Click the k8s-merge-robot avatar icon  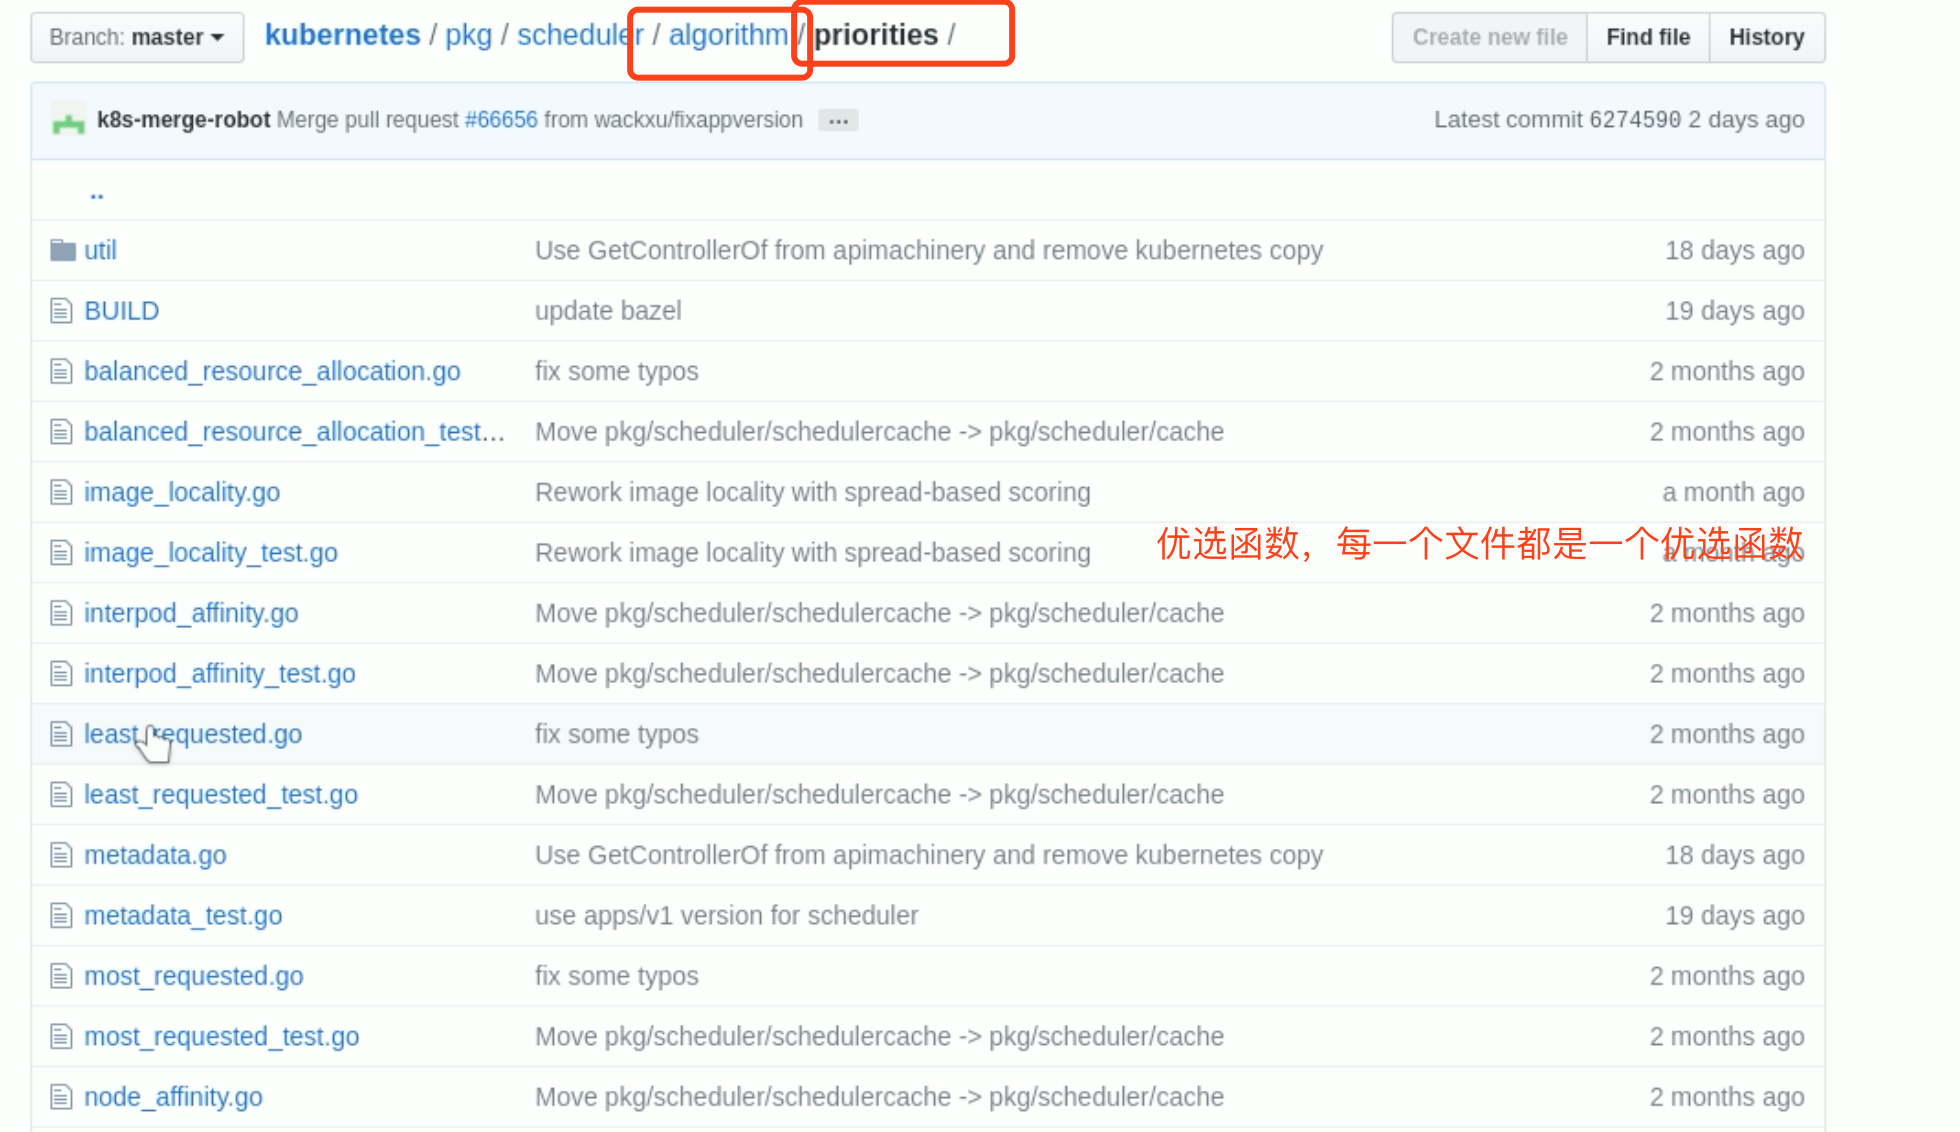pyautogui.click(x=68, y=121)
